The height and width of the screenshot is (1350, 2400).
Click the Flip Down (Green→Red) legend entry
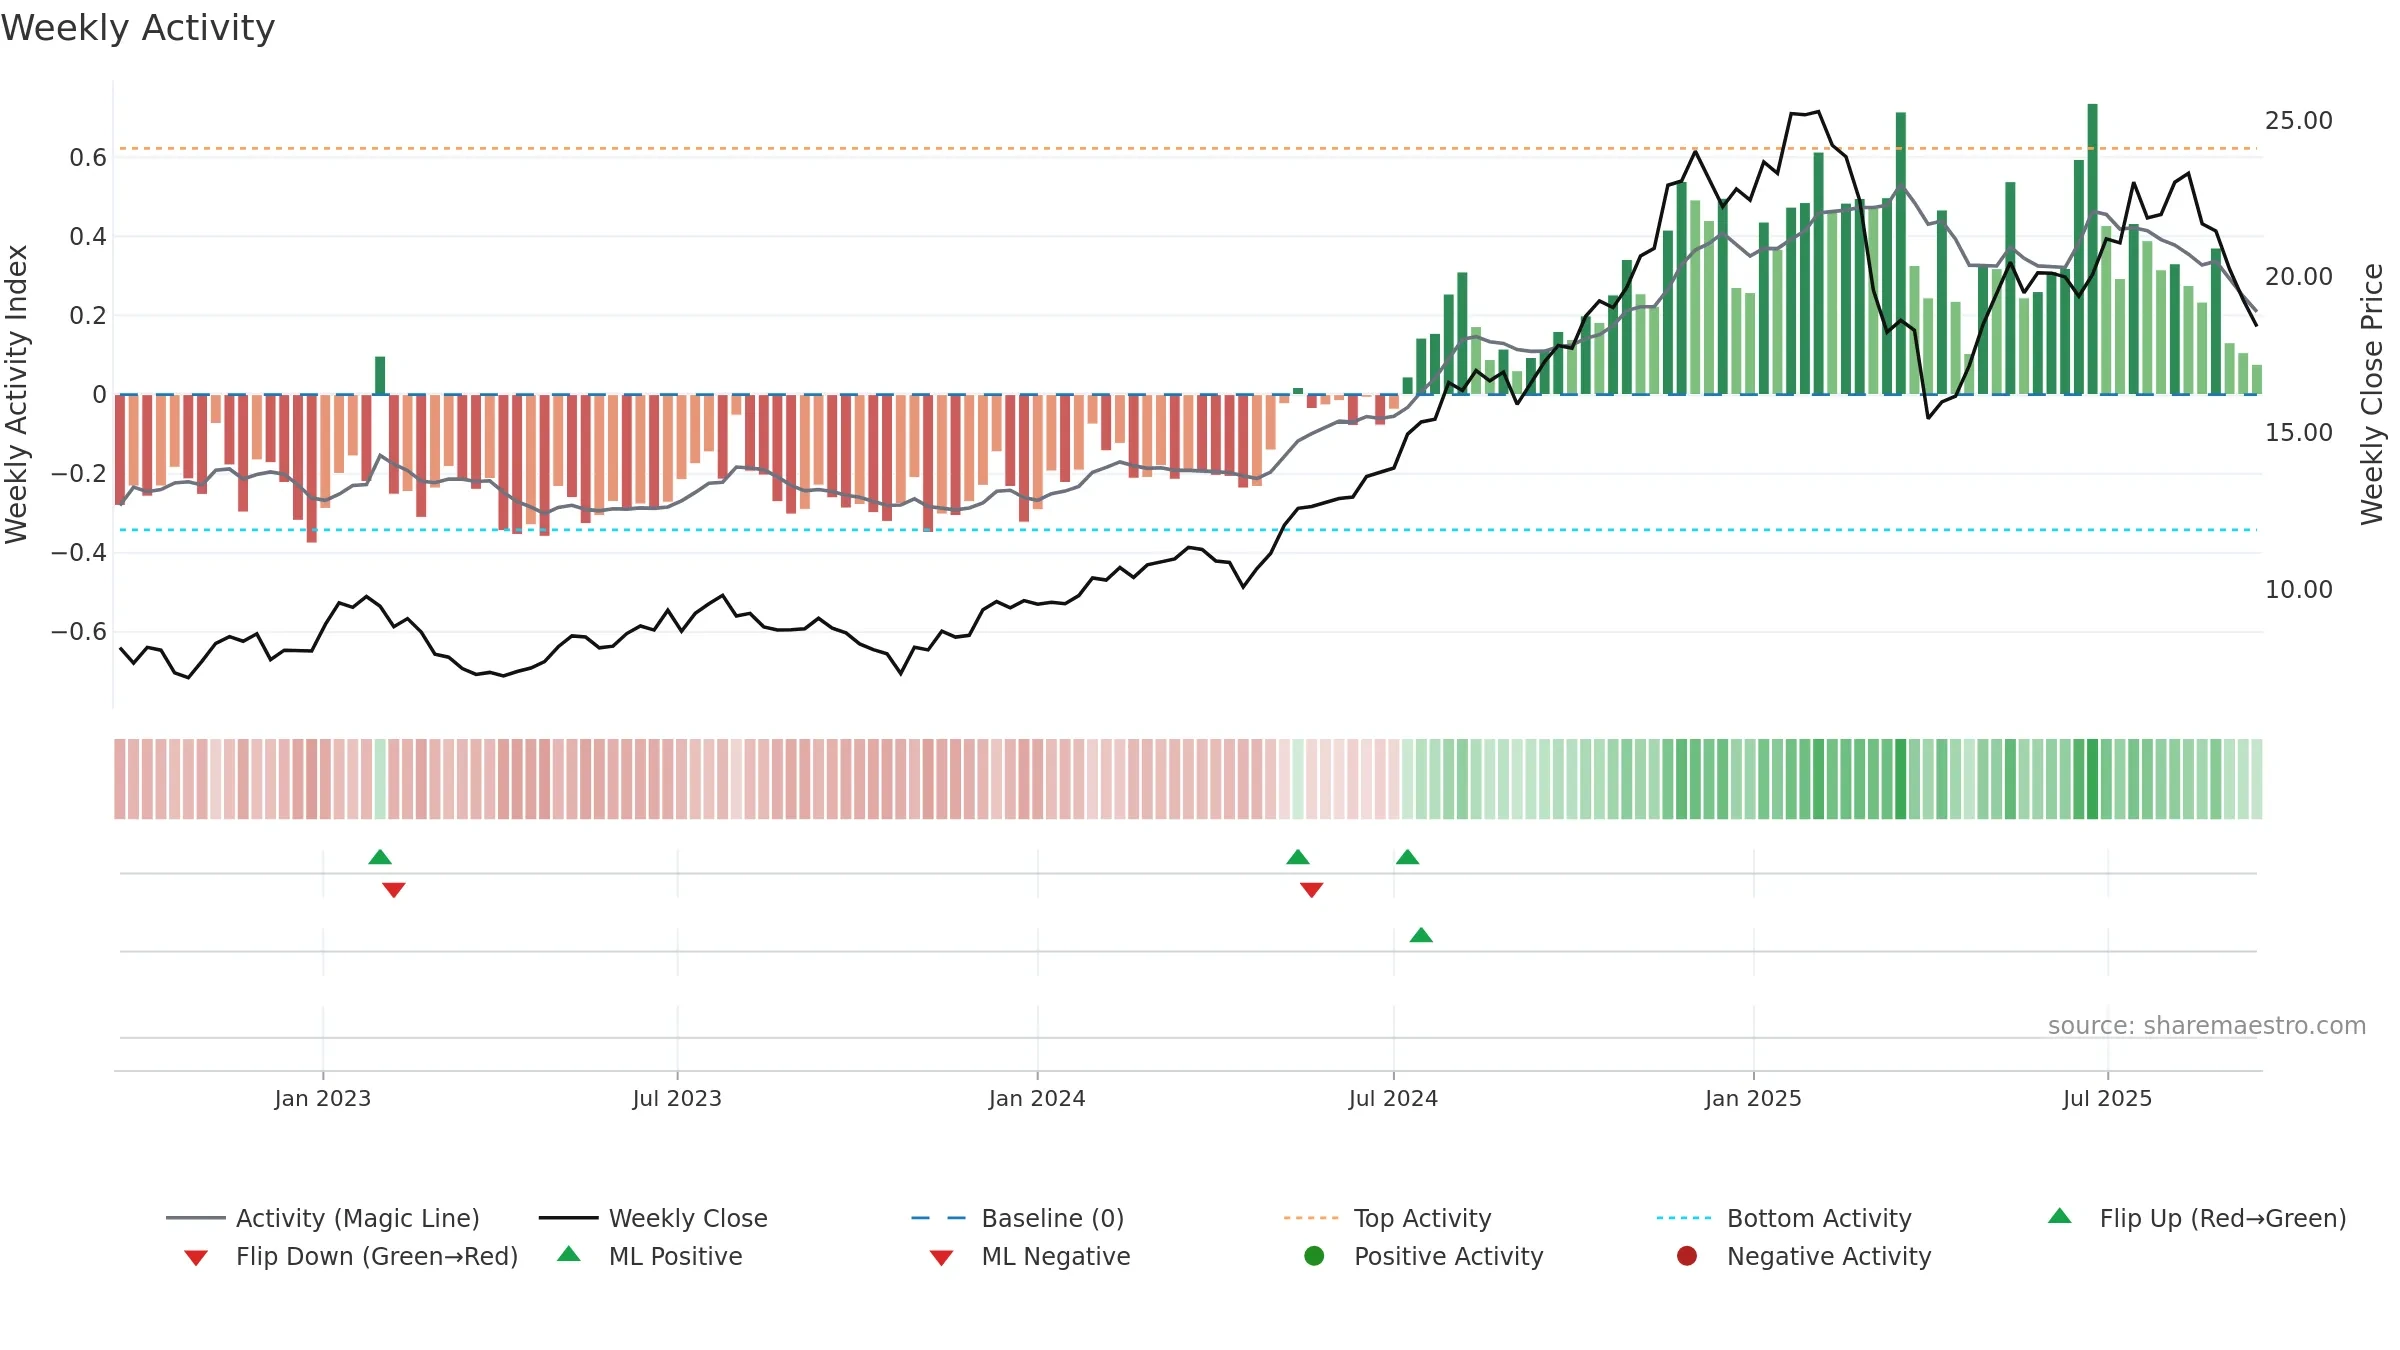pos(351,1256)
